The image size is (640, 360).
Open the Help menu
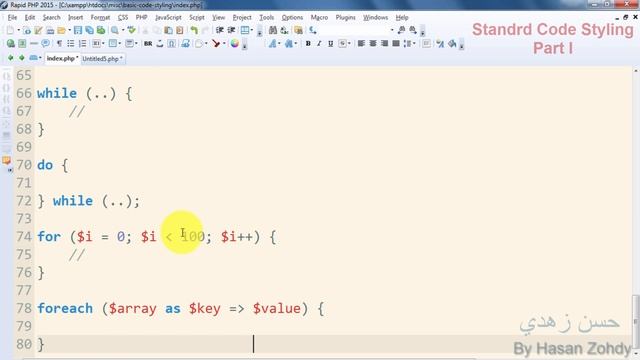(402, 18)
